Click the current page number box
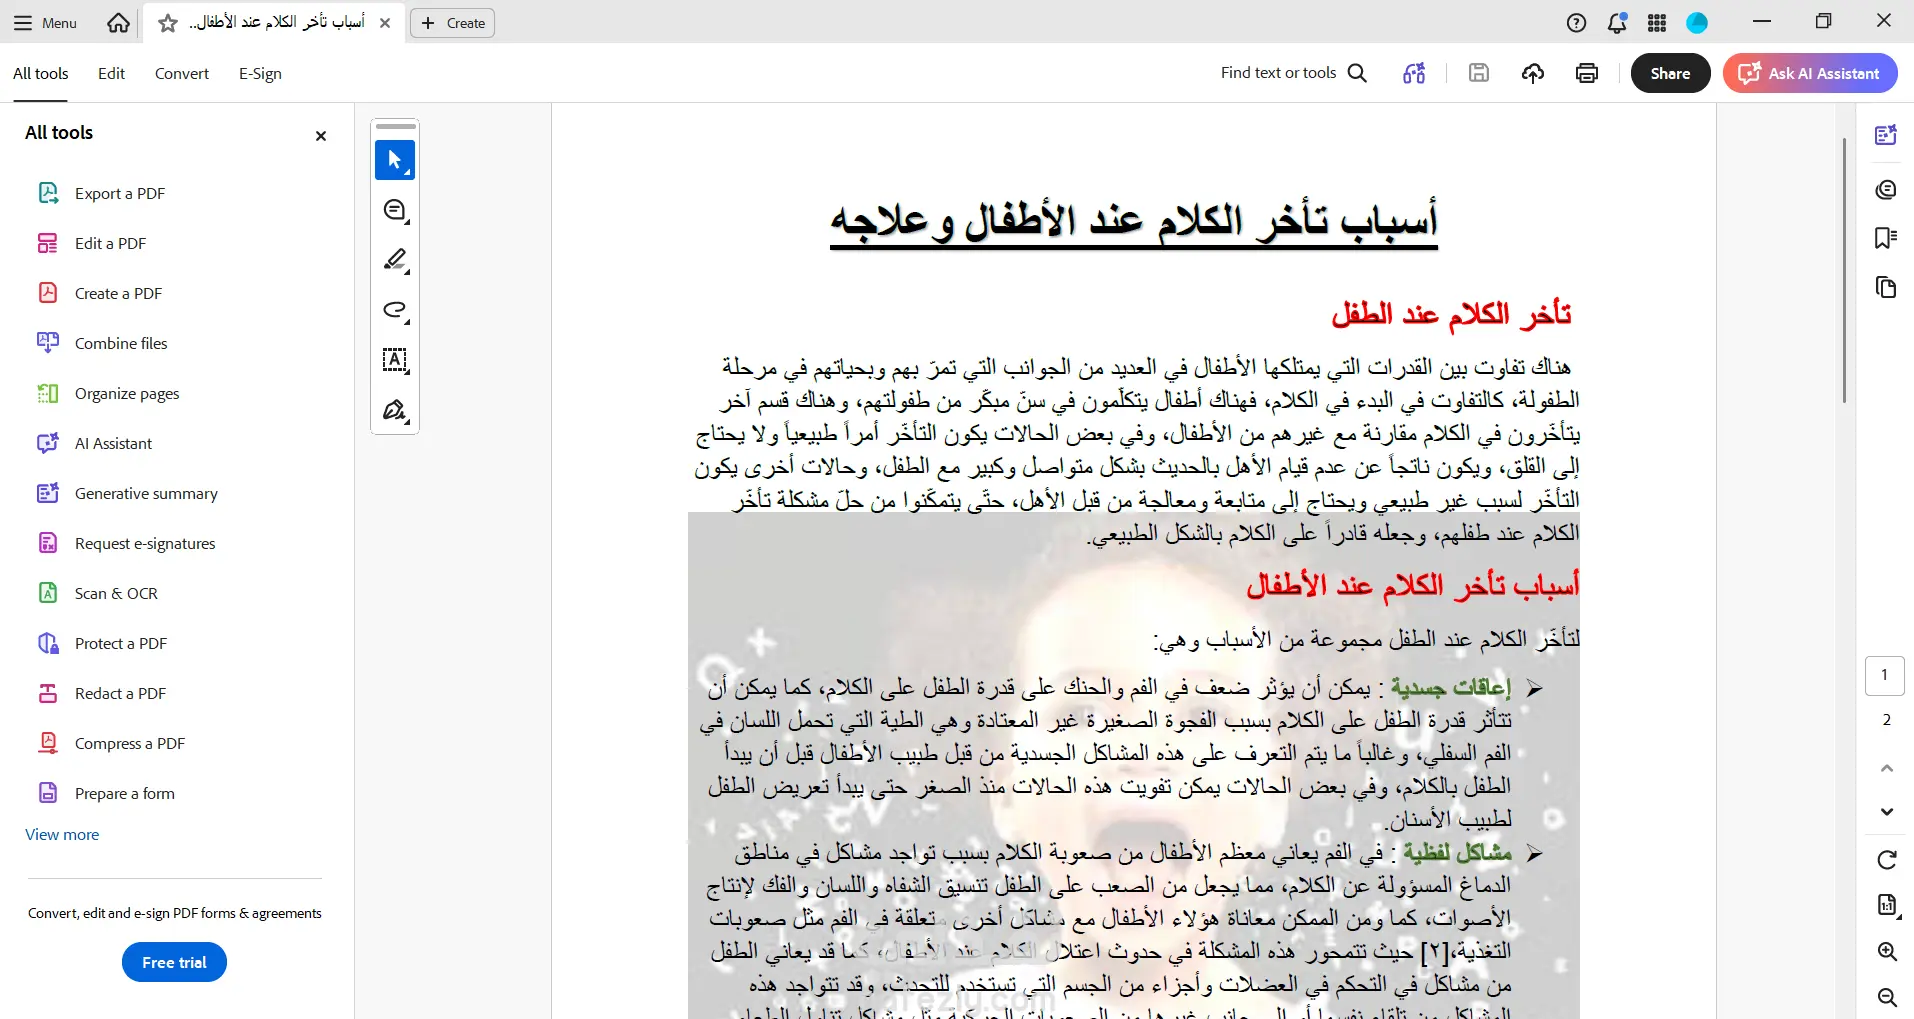 [1885, 675]
